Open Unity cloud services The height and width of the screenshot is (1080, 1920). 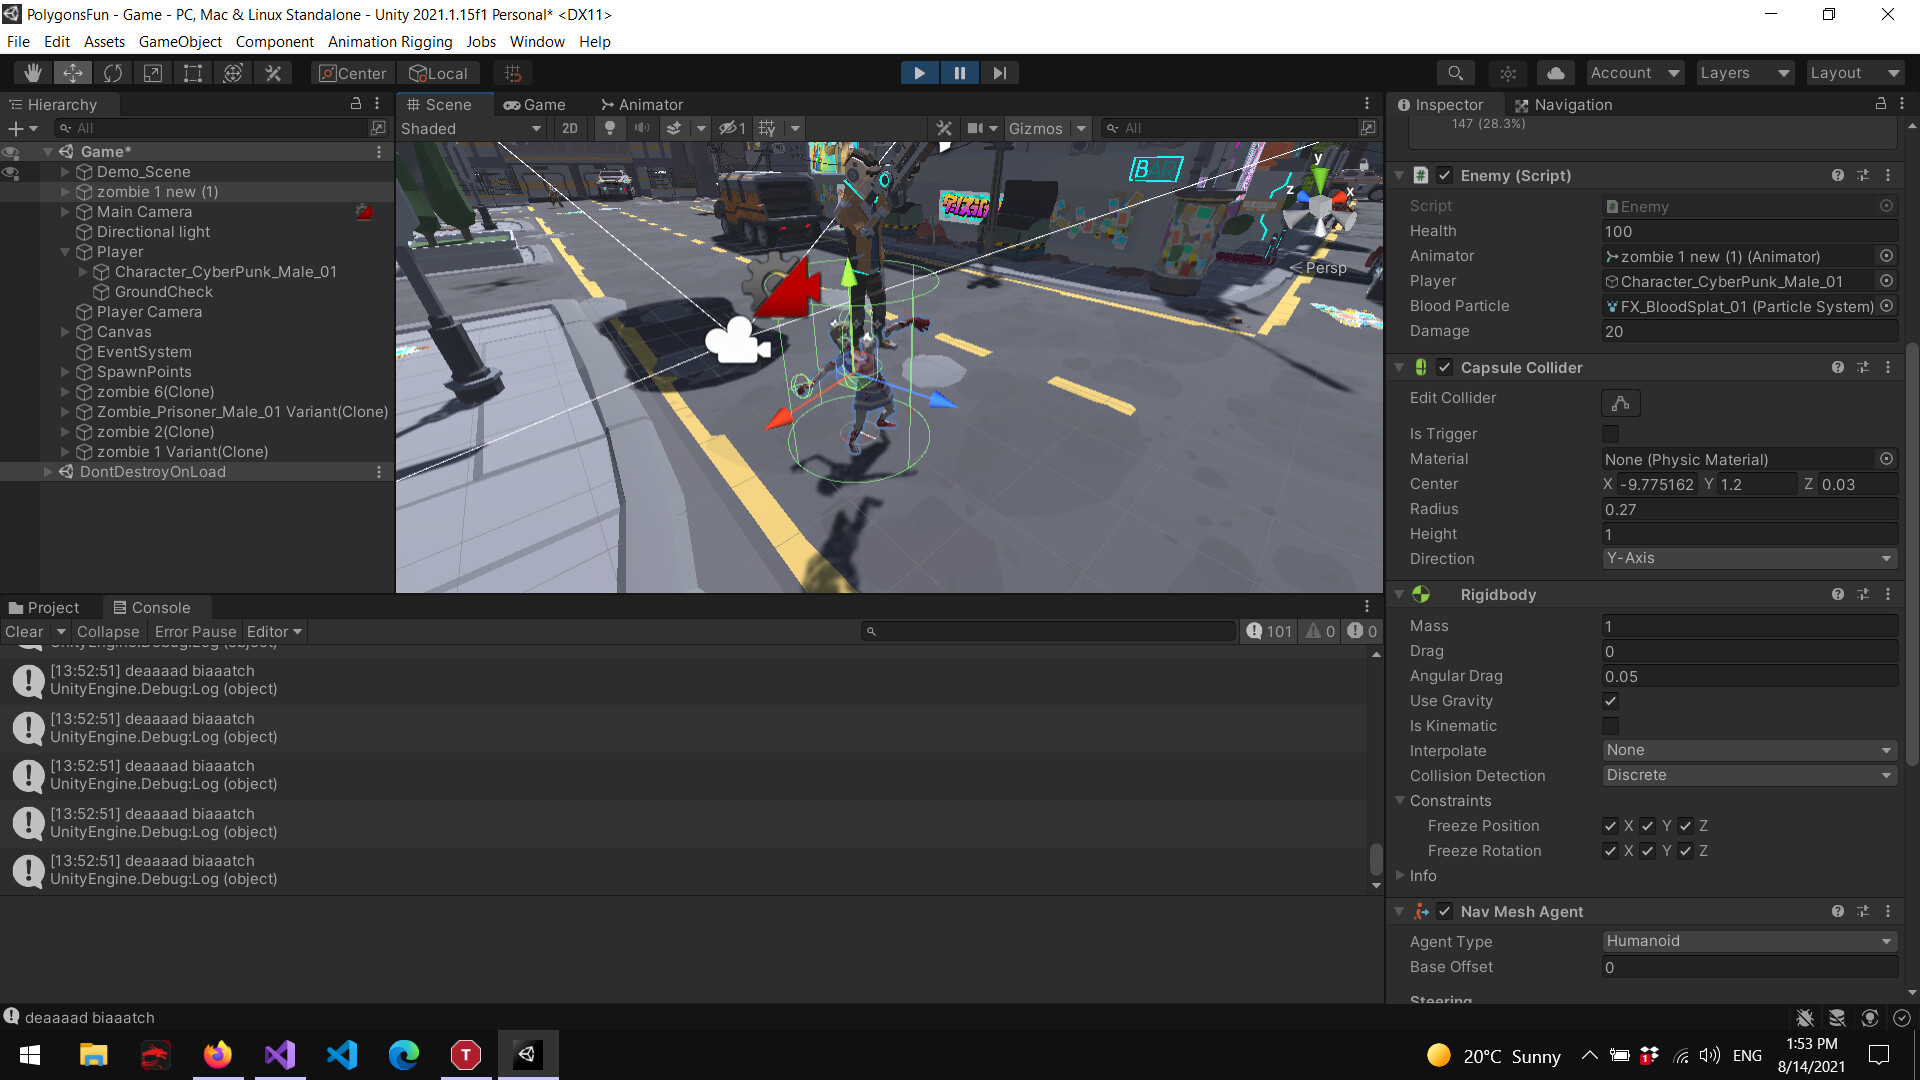(x=1555, y=72)
